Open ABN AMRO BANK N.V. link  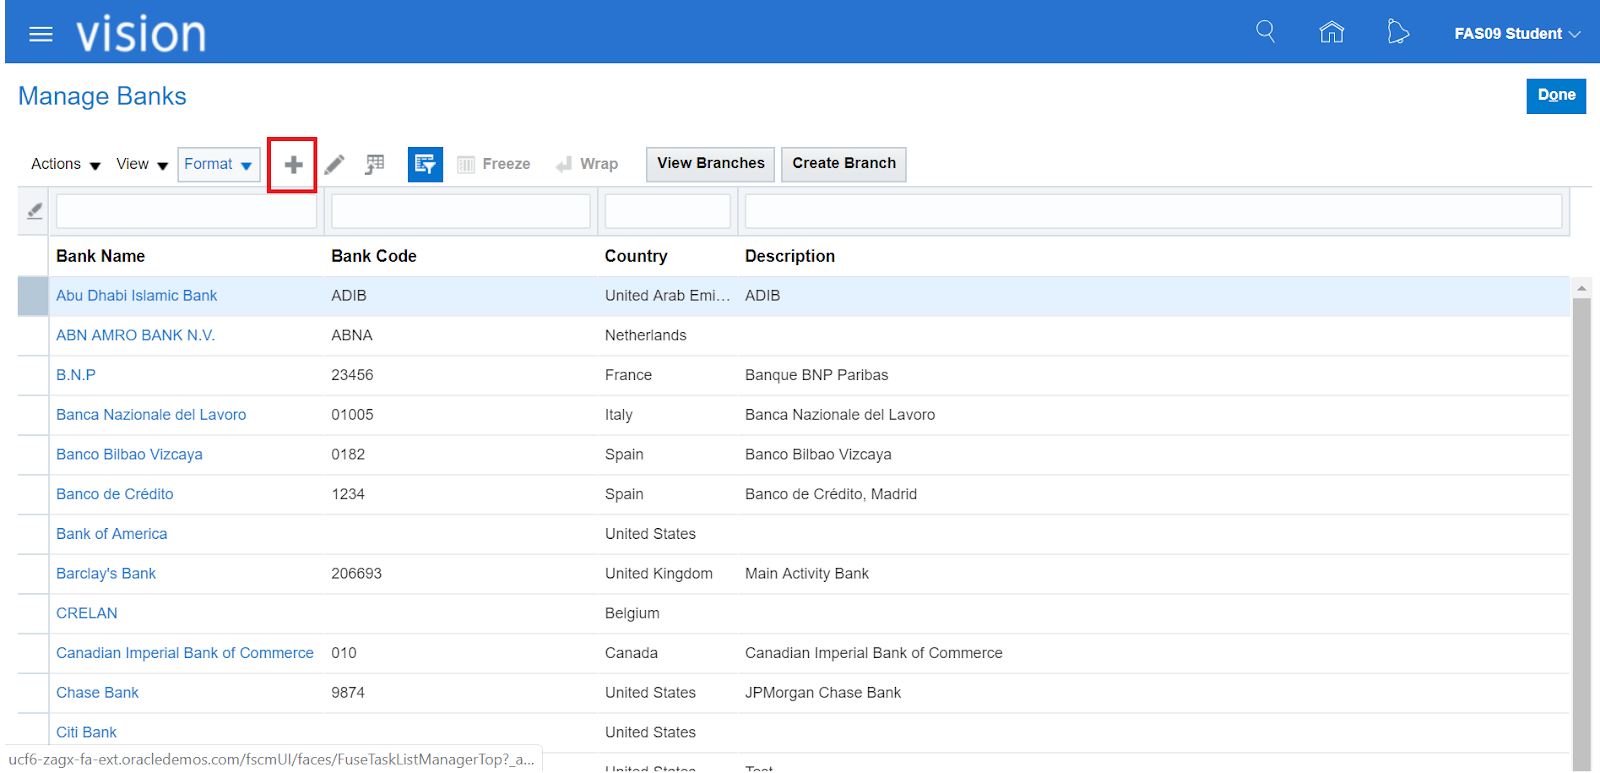135,336
